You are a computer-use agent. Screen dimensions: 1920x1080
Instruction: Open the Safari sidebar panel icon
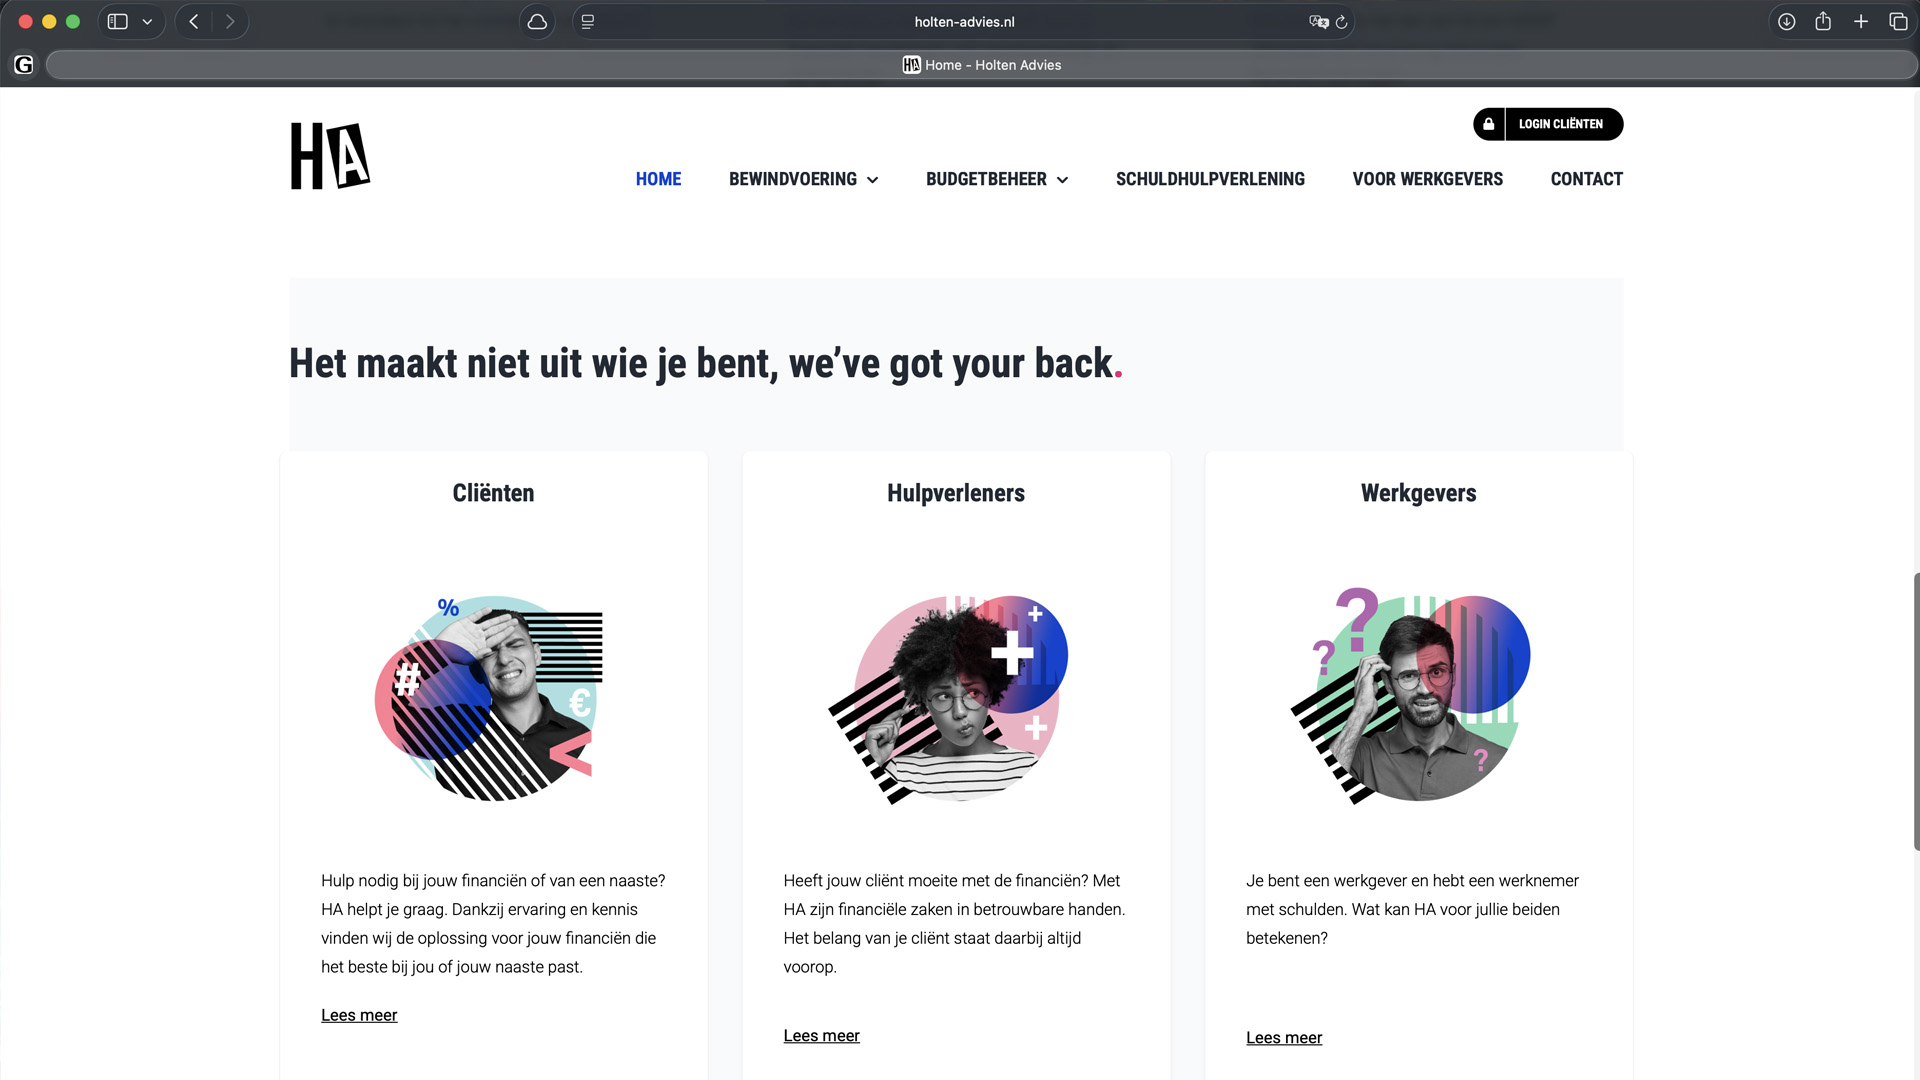click(118, 21)
